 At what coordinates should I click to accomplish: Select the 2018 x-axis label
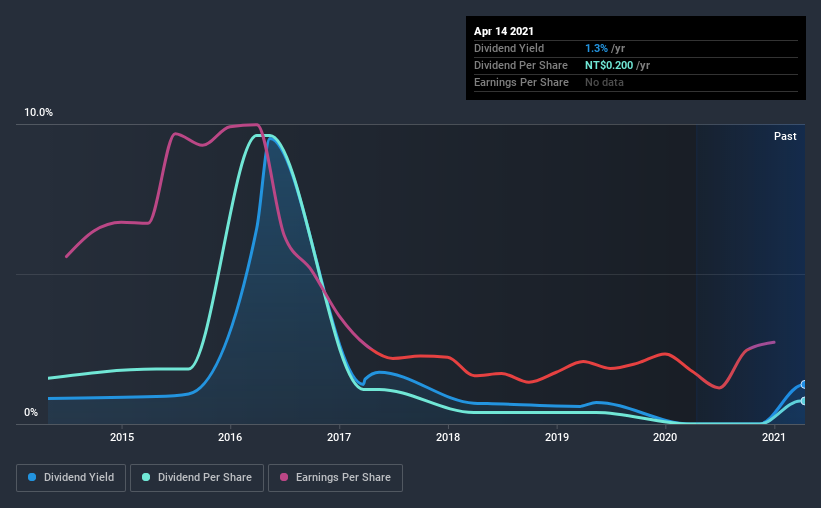coord(448,437)
